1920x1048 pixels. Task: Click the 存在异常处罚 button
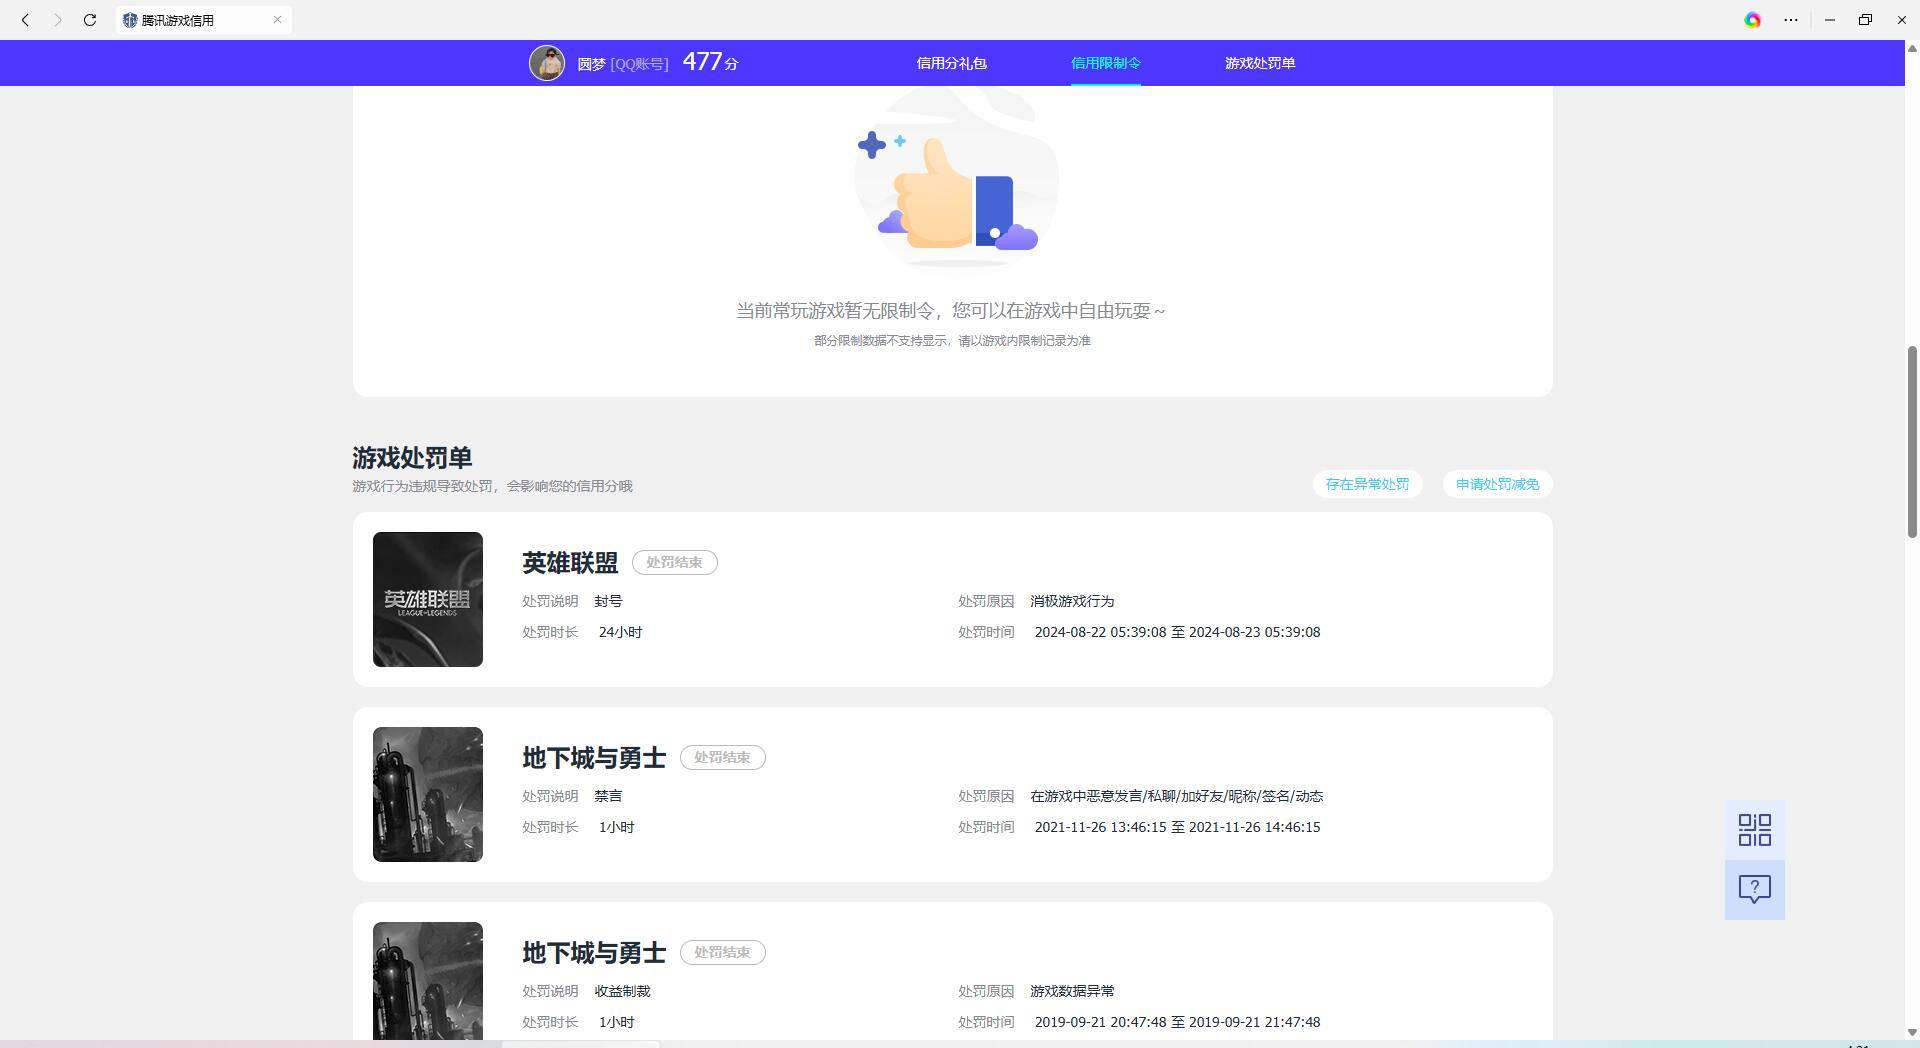[1367, 485]
